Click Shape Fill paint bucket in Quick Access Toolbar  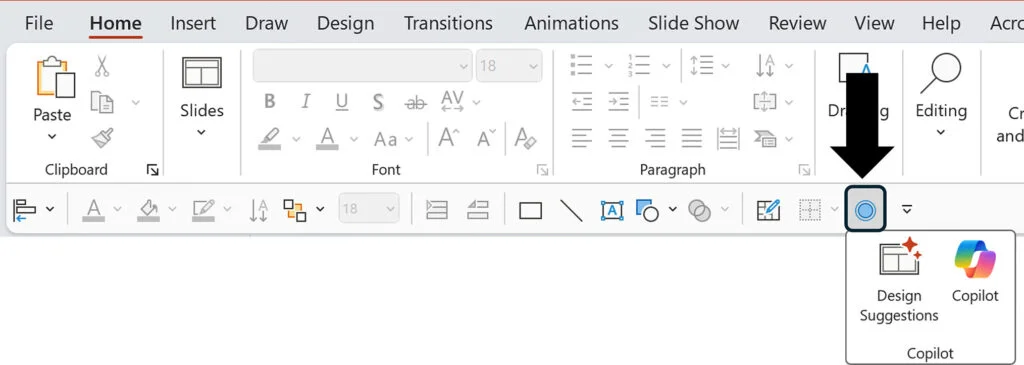point(149,210)
